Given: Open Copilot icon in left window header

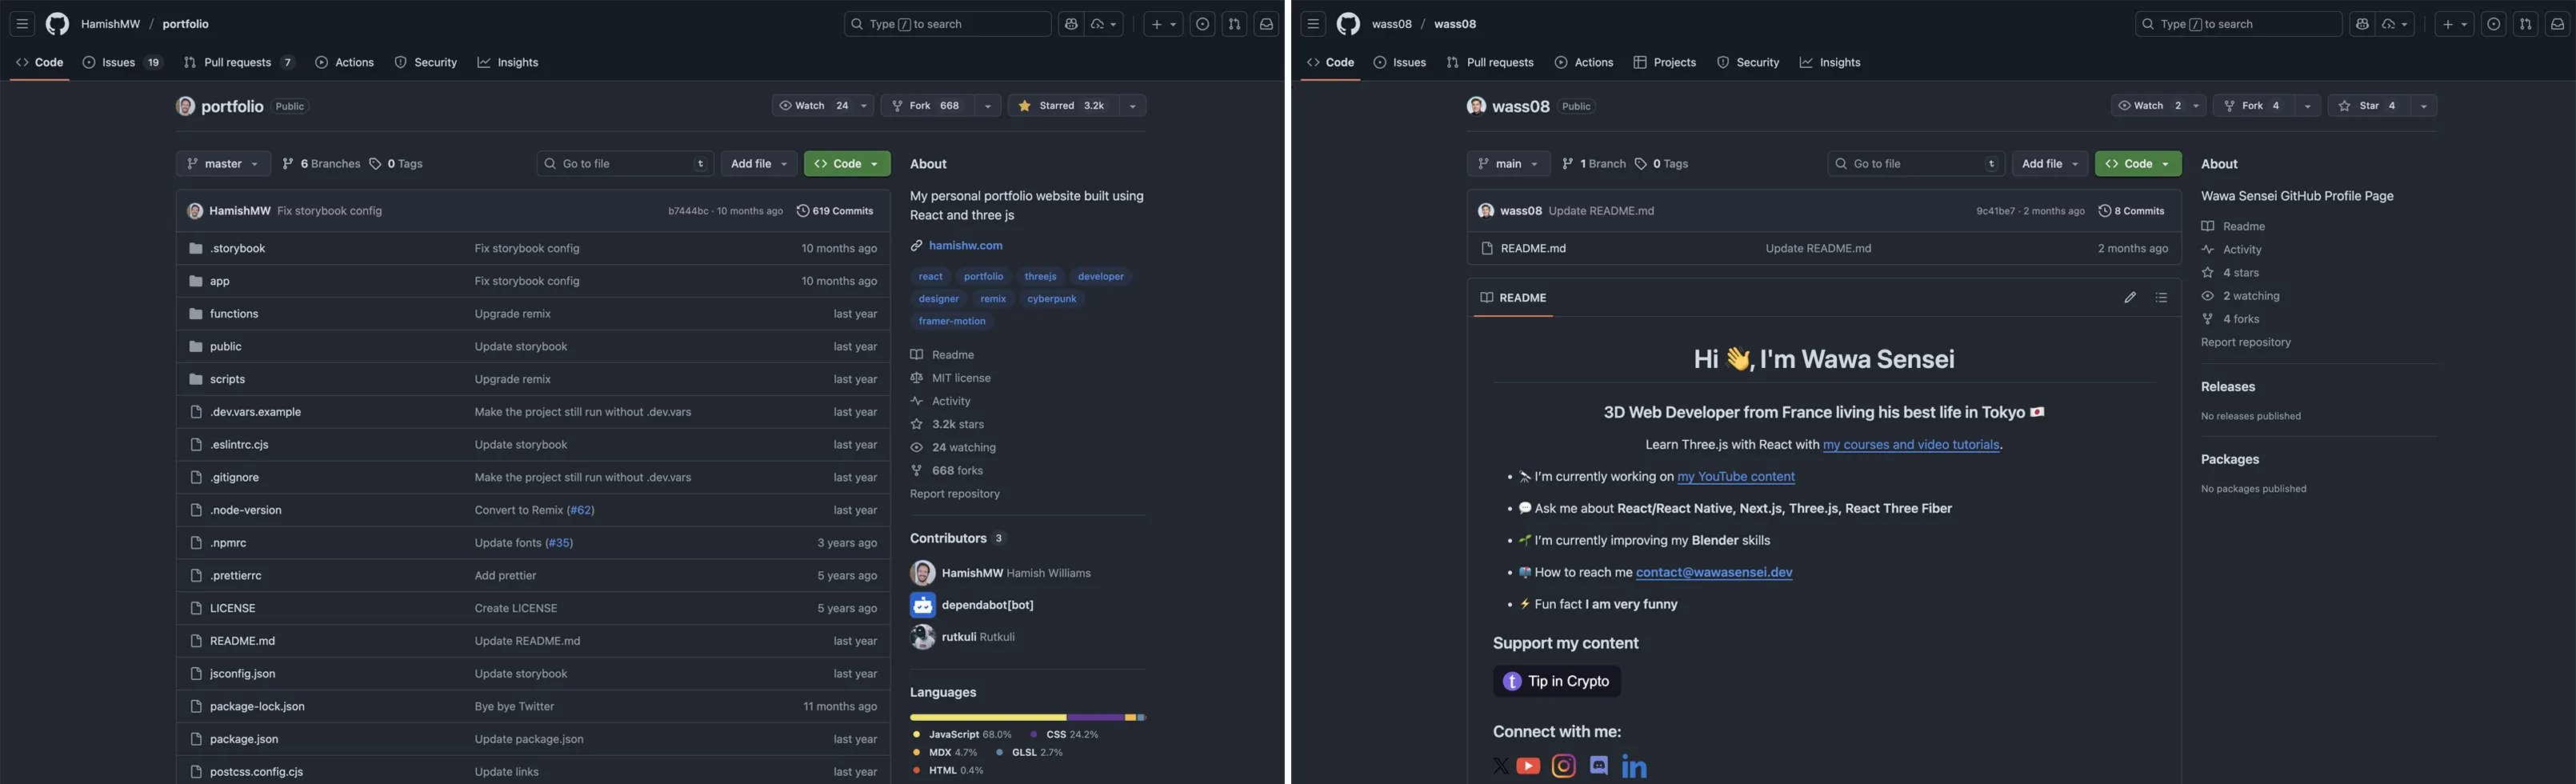Looking at the screenshot, I should click(1071, 24).
